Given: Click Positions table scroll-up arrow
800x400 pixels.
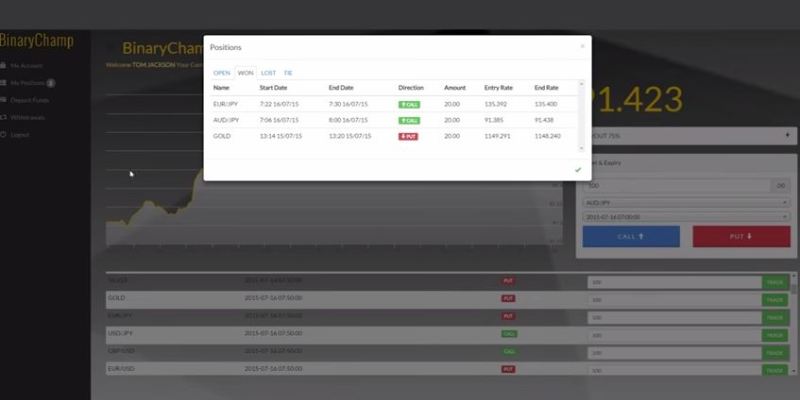Looking at the screenshot, I should click(x=582, y=83).
